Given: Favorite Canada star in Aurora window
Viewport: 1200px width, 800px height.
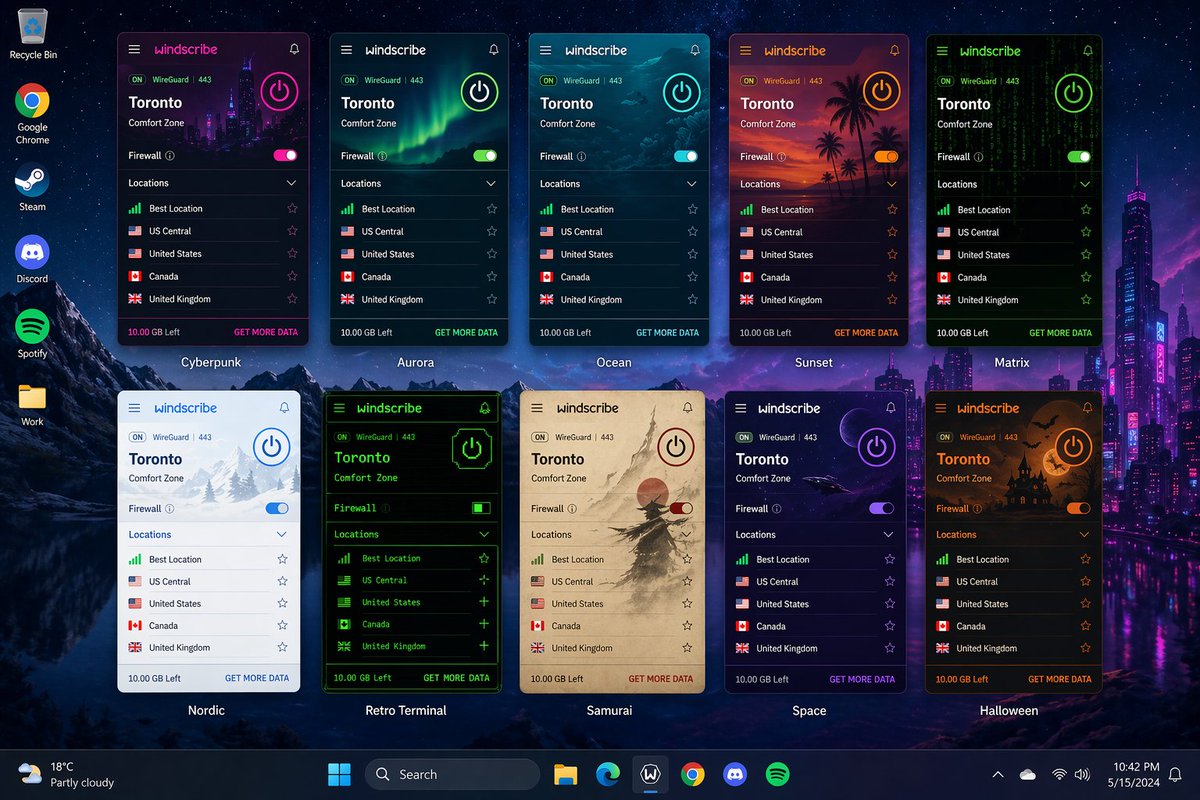Looking at the screenshot, I should coord(492,277).
